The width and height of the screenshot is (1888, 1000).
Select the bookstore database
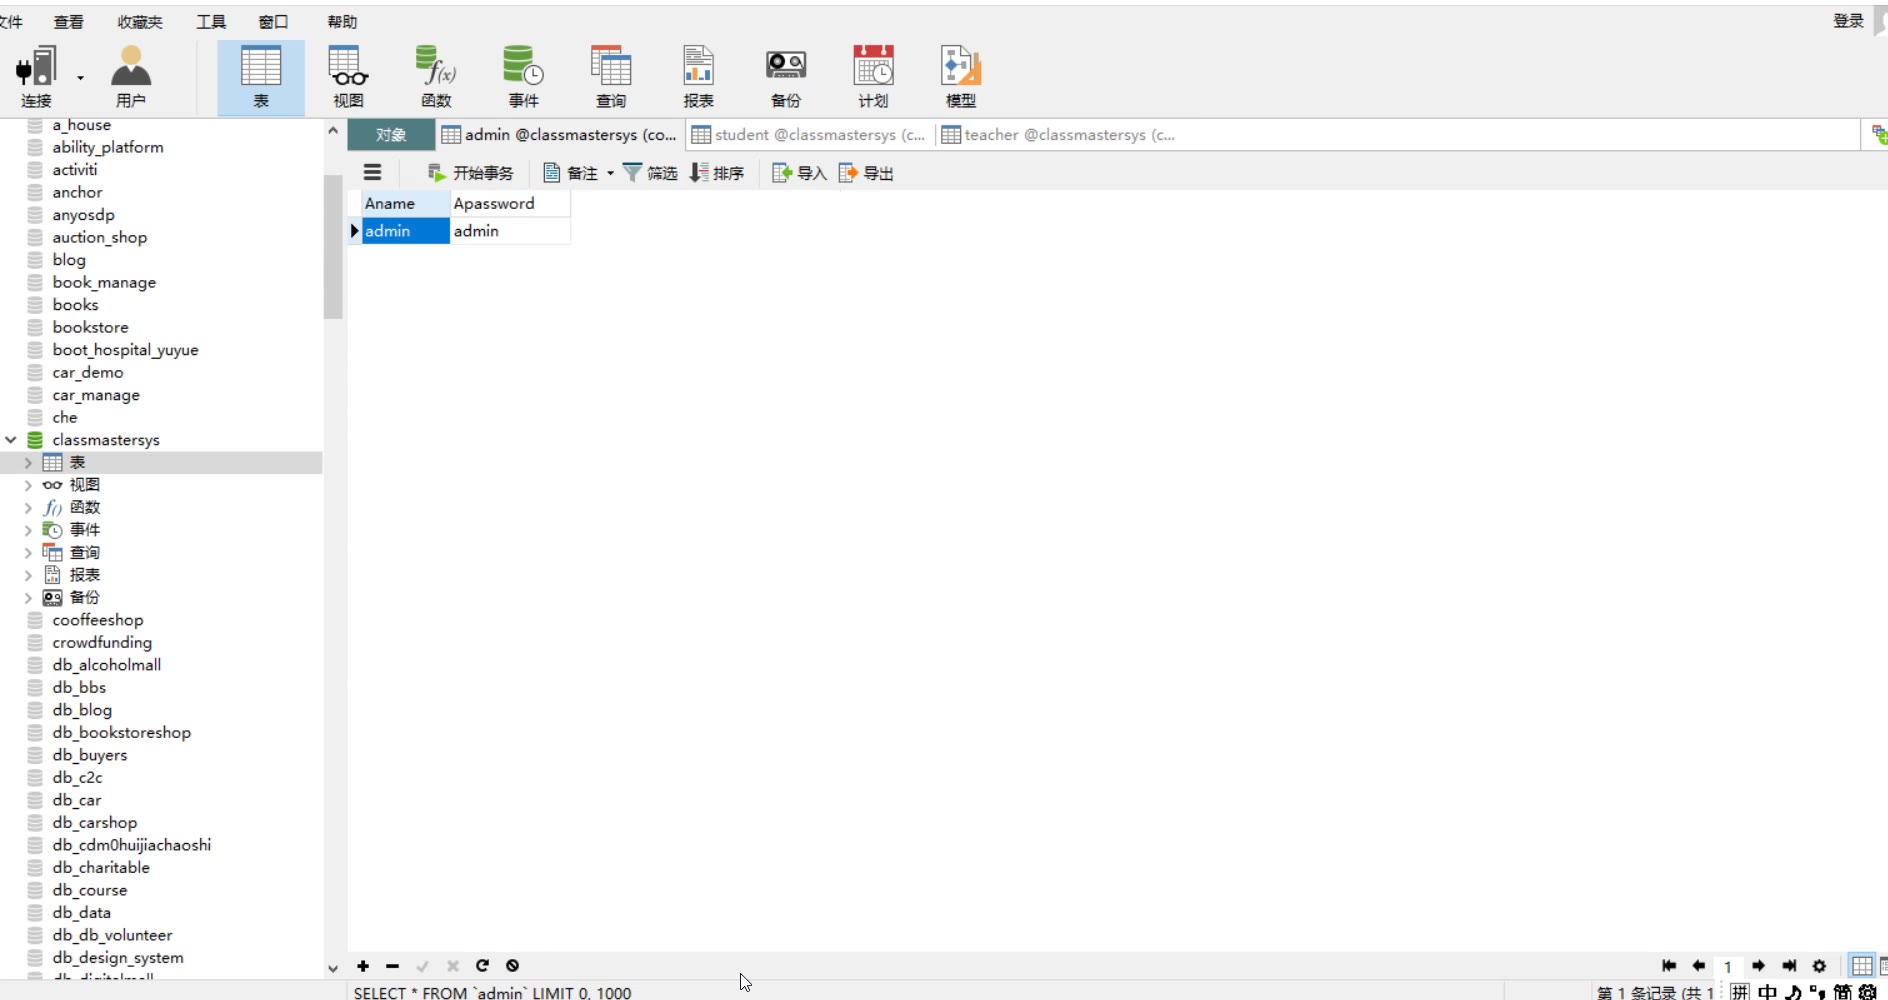90,327
